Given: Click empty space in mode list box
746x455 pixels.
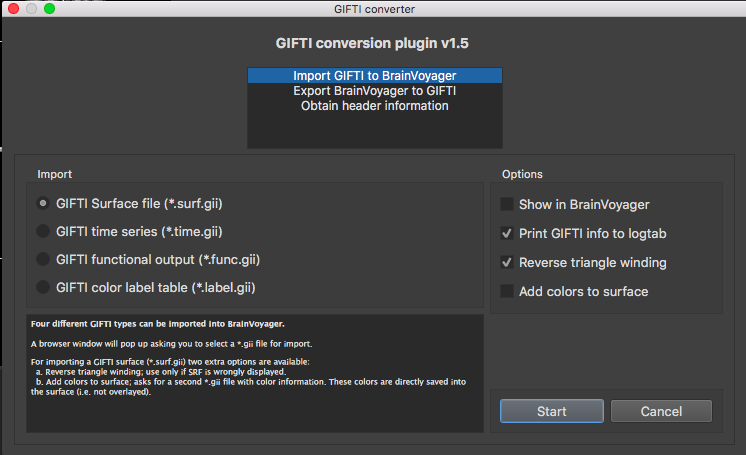Looking at the screenshot, I should pyautogui.click(x=374, y=130).
